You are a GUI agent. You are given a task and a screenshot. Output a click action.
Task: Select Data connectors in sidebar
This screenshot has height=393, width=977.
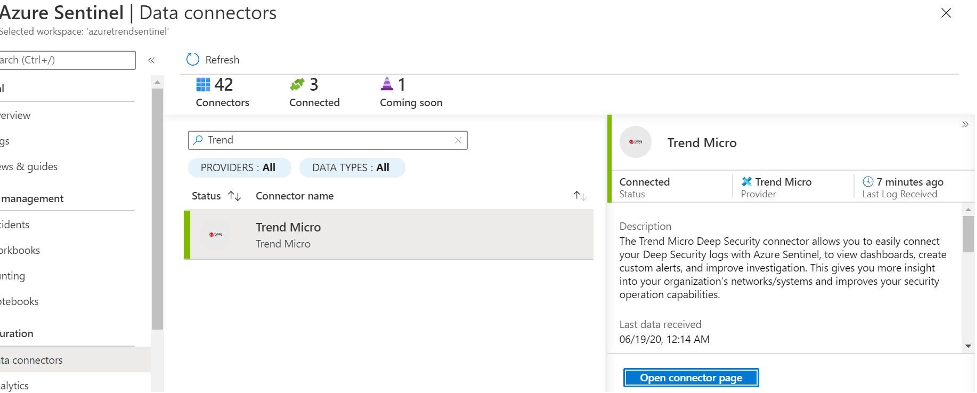coord(75,360)
